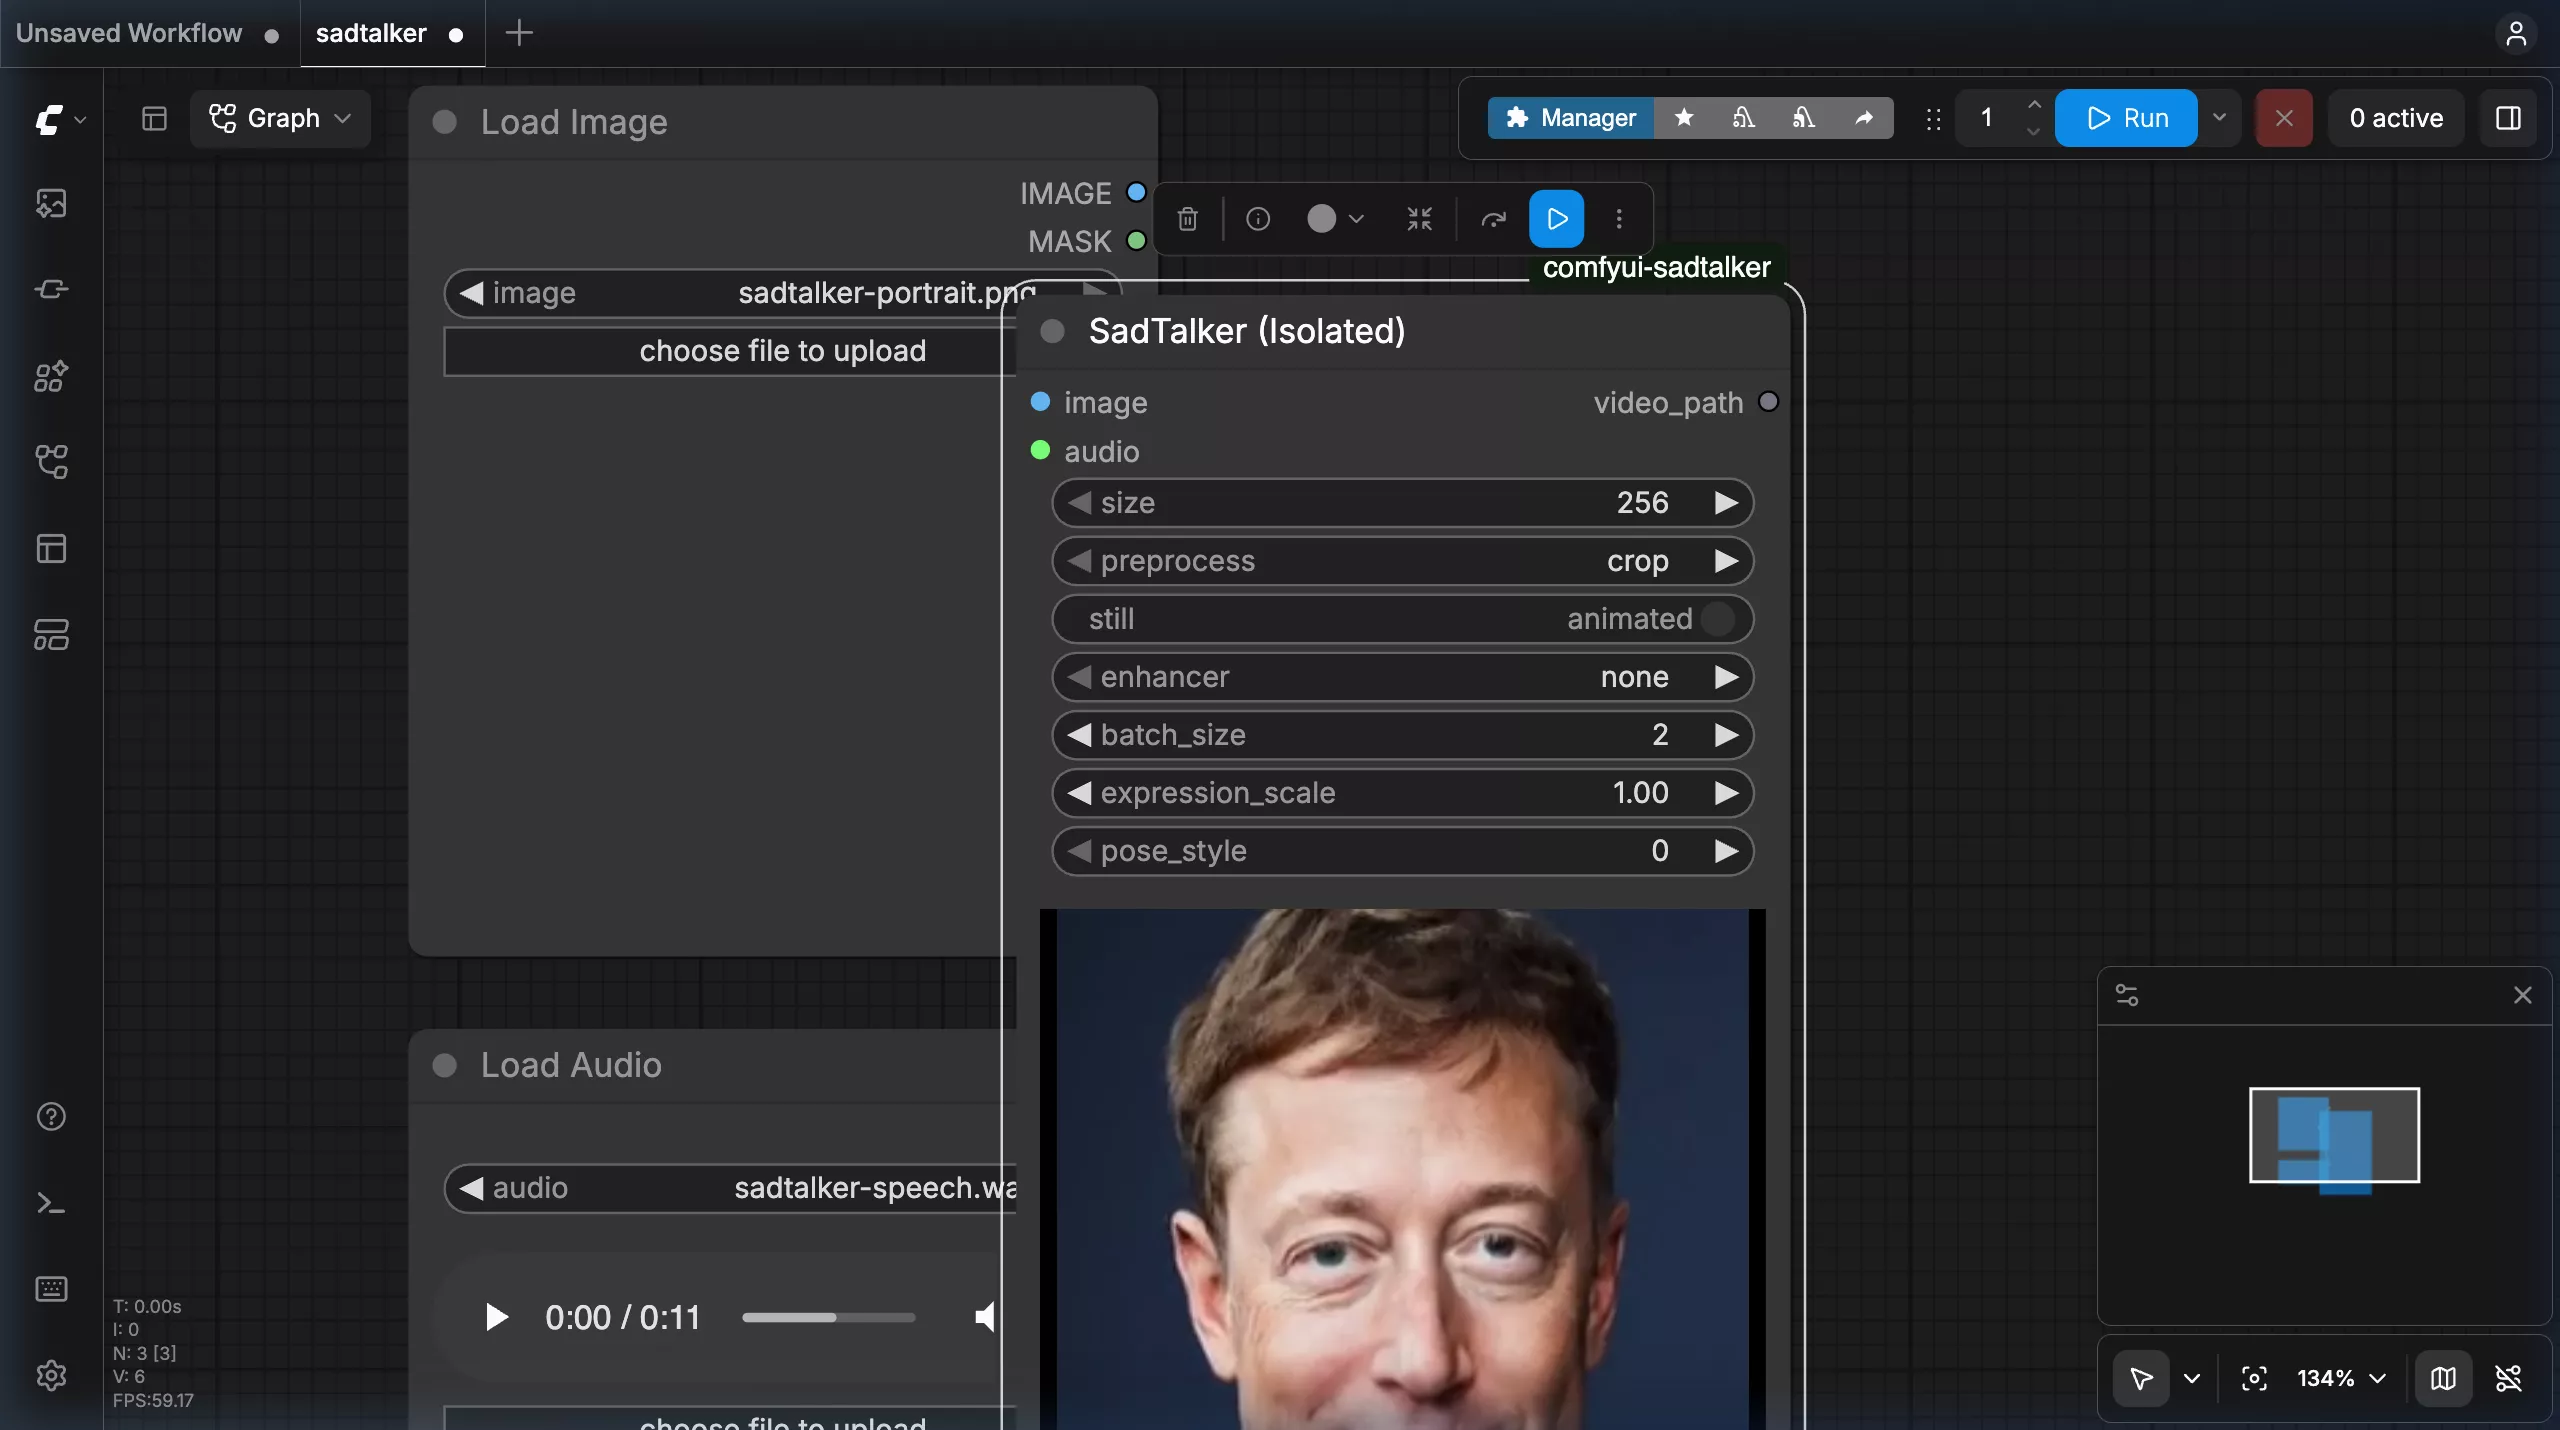Fit view icon in bottom toolbar
This screenshot has height=1430, width=2560.
pos(2254,1378)
